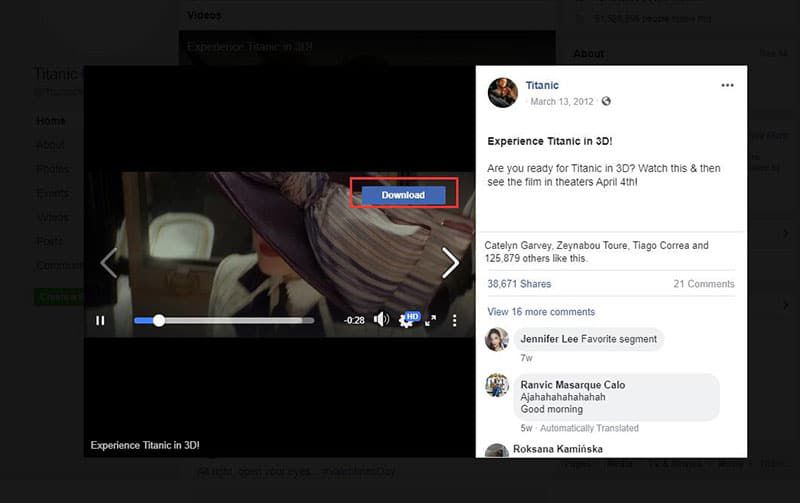Screen dimensions: 800x503
Task: Open Jennifer Lee's profile avatar
Action: [x=497, y=339]
